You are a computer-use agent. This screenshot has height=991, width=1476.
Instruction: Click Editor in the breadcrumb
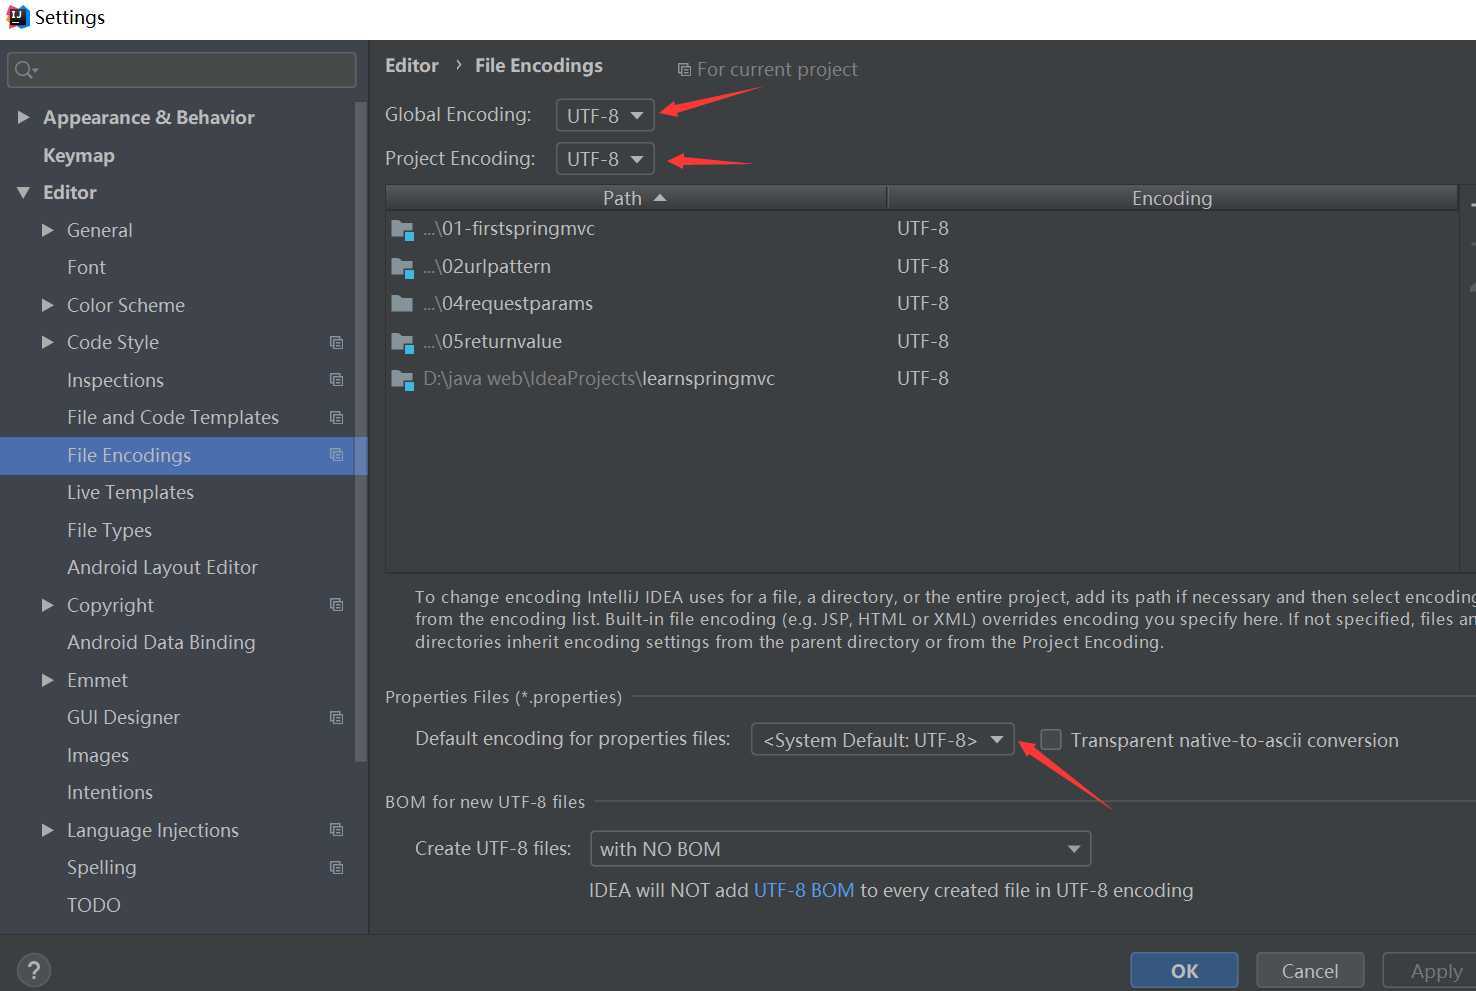point(412,65)
